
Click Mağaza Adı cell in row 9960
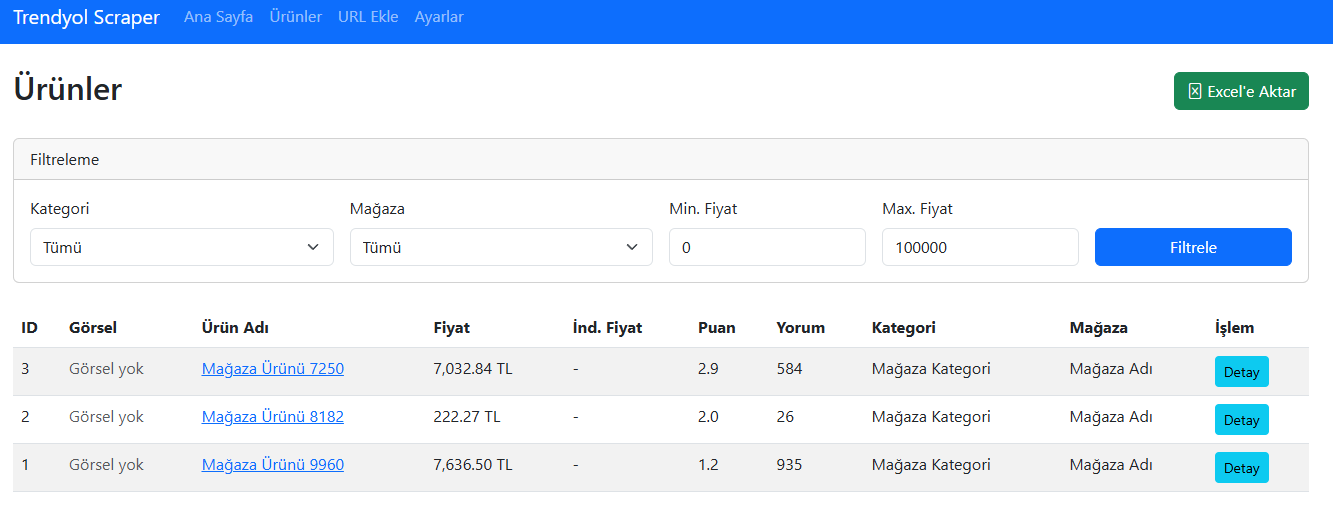coord(1111,465)
